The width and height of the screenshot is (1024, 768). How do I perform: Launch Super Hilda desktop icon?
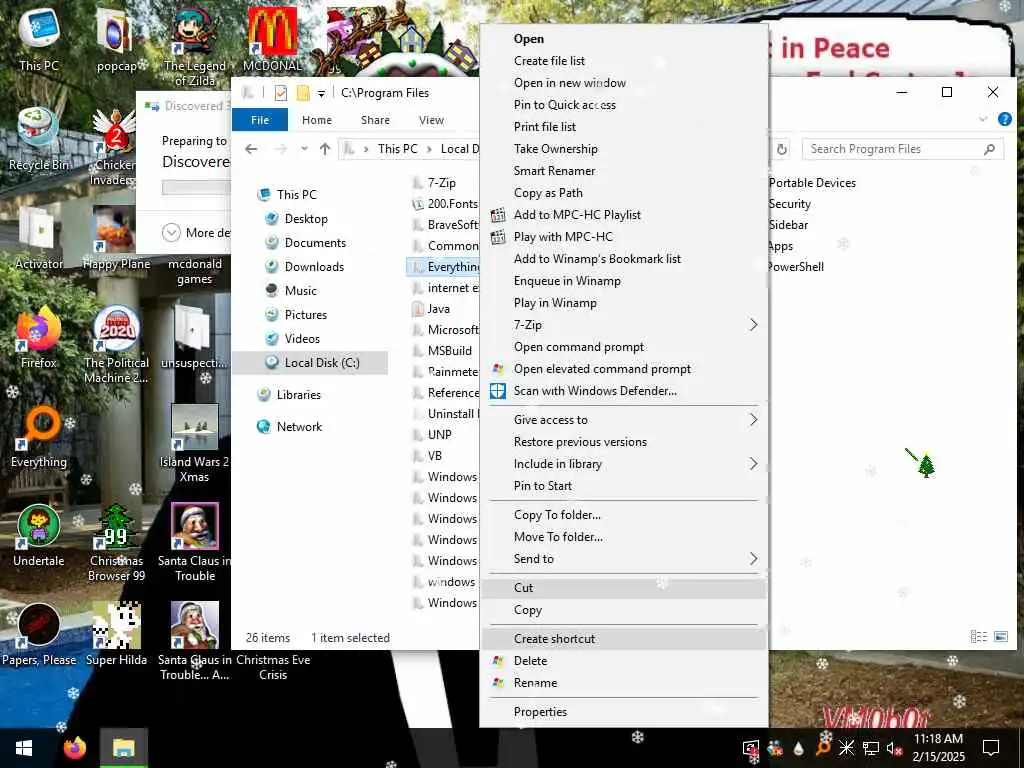116,635
